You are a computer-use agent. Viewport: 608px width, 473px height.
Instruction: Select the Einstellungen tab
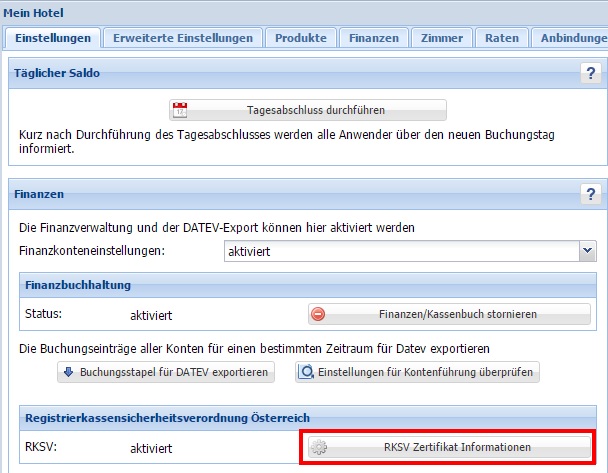pyautogui.click(x=54, y=38)
